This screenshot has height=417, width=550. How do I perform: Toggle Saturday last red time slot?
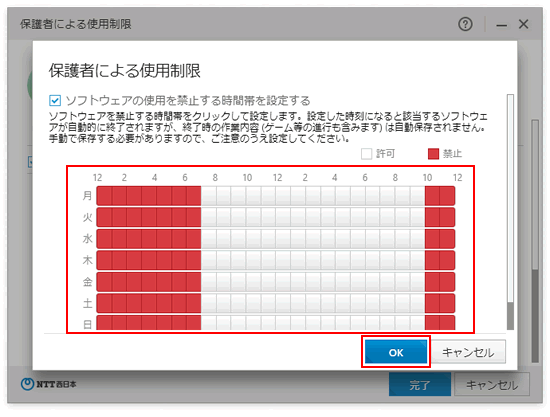447,303
